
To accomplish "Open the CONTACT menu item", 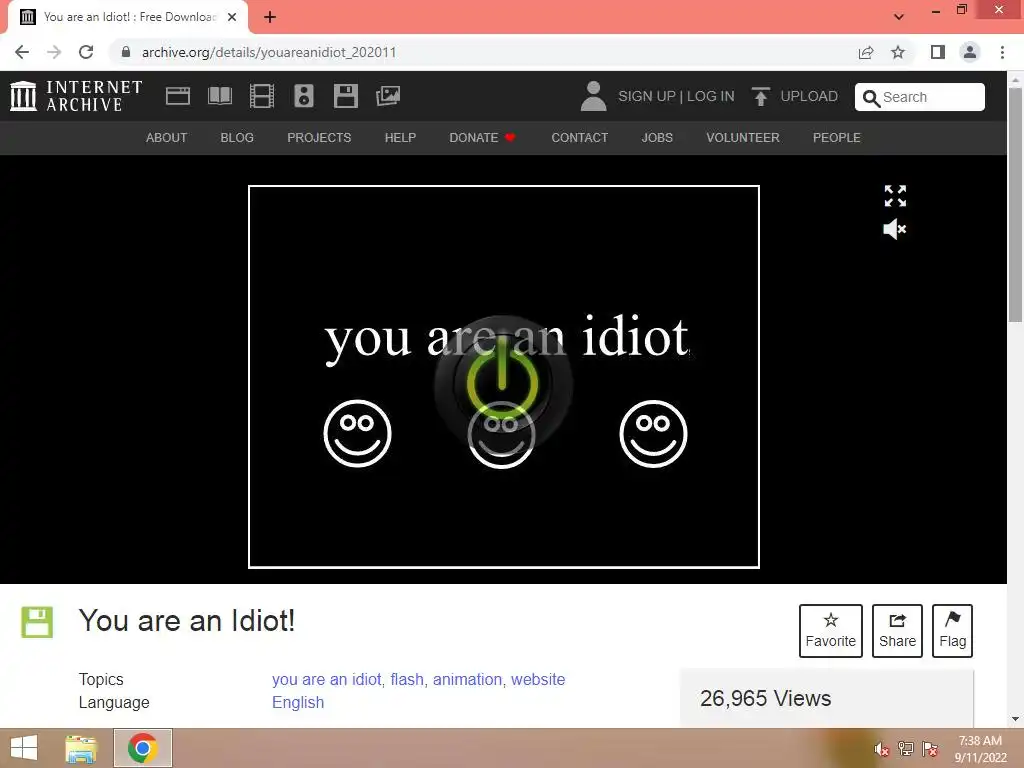I will [579, 138].
